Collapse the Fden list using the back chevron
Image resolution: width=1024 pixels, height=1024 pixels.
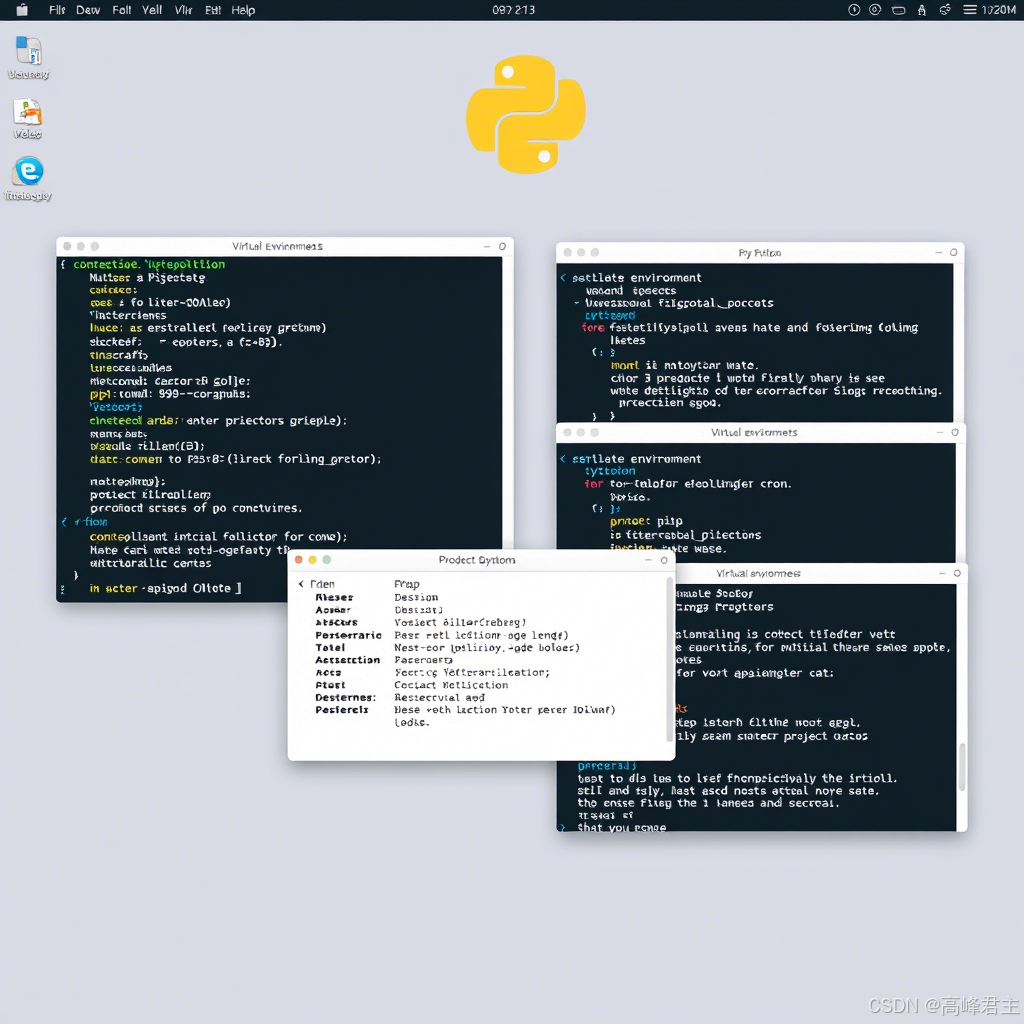pos(302,583)
